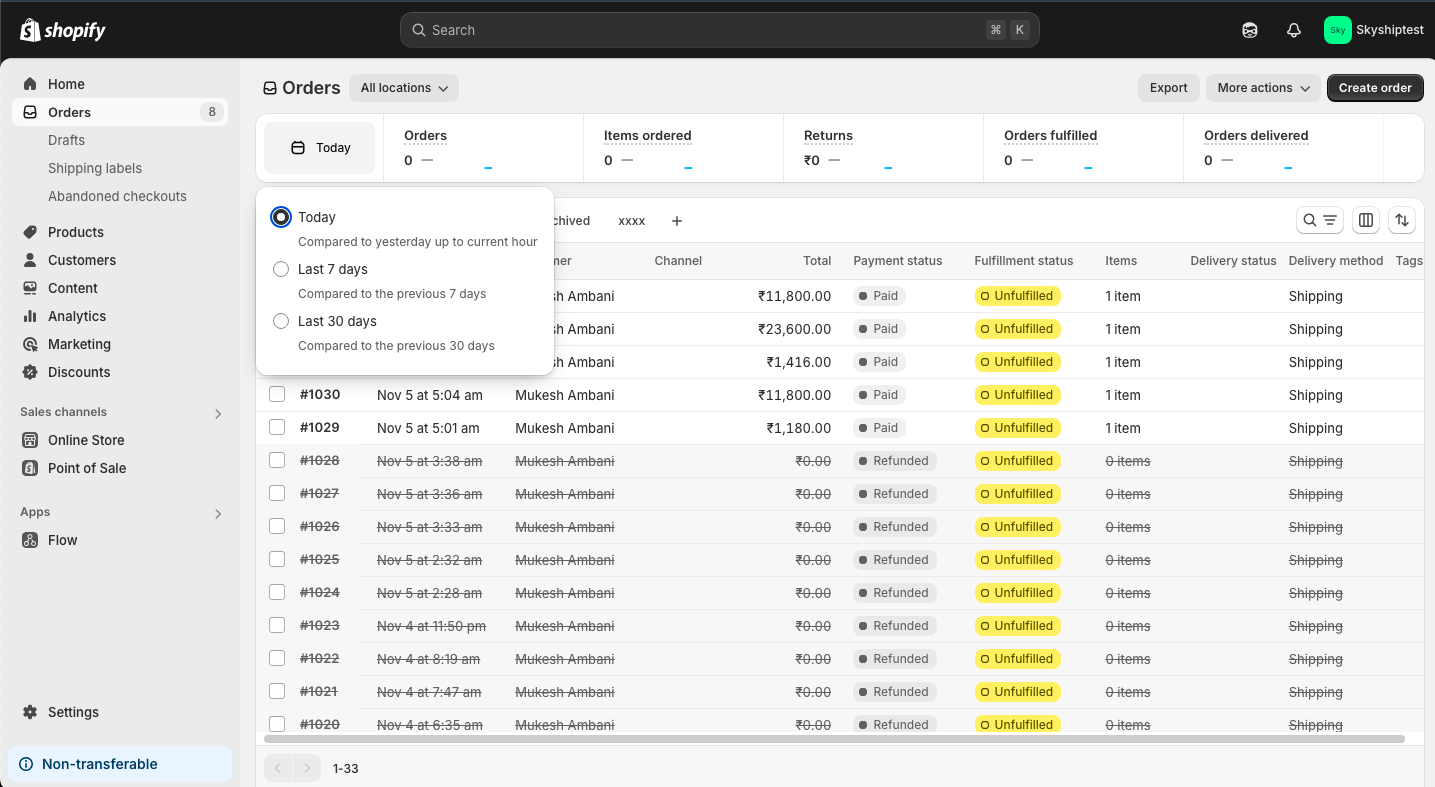Check the checkbox for order #1030
Viewport: 1435px width, 787px height.
point(277,395)
